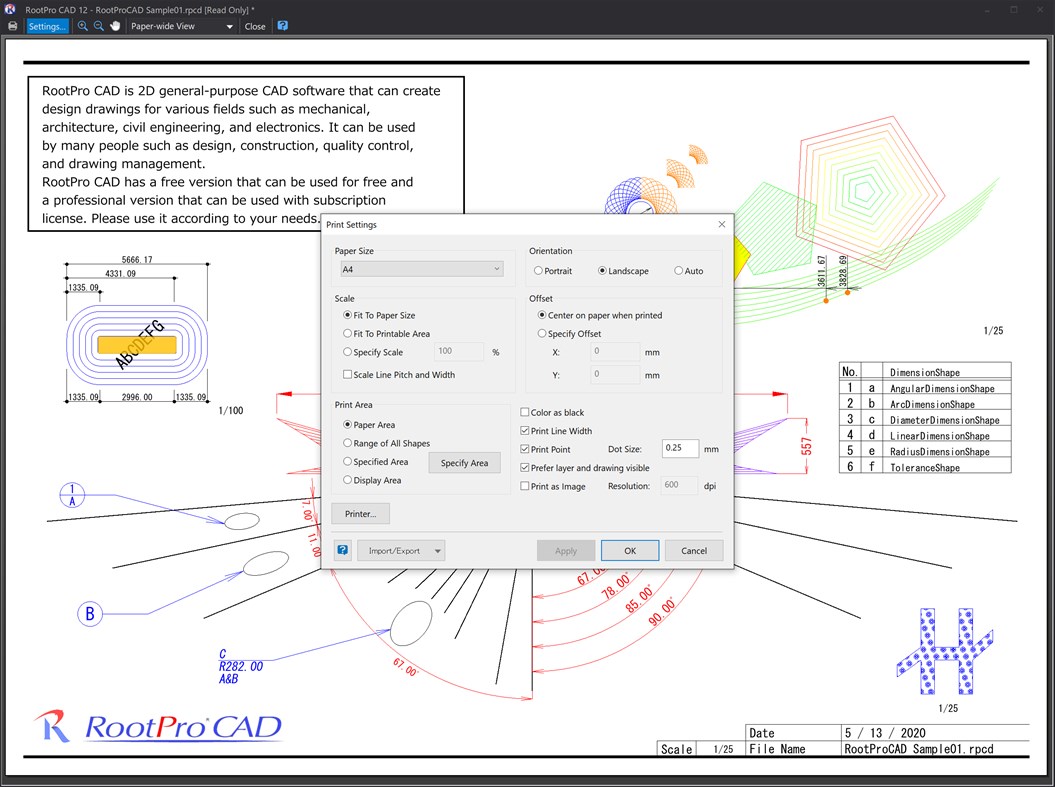Activate the Pan hand tool
Screen dimensions: 1055x787
point(115,26)
